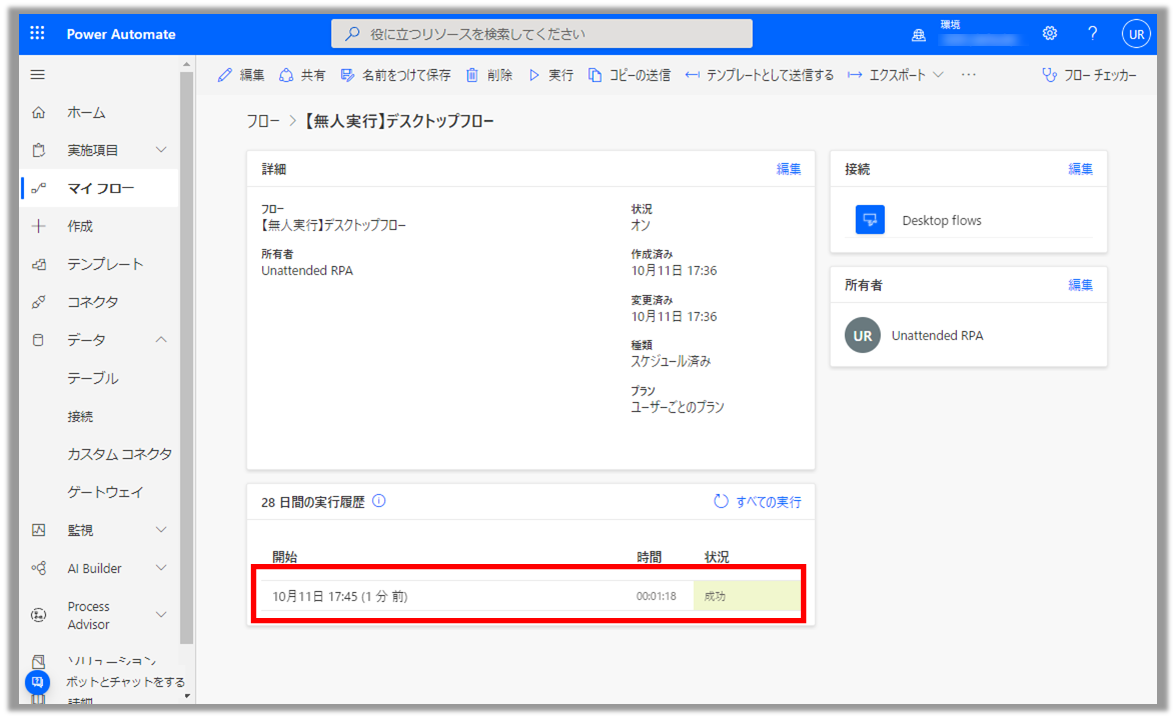Collapse the left navigation hamburger menu

(38, 74)
